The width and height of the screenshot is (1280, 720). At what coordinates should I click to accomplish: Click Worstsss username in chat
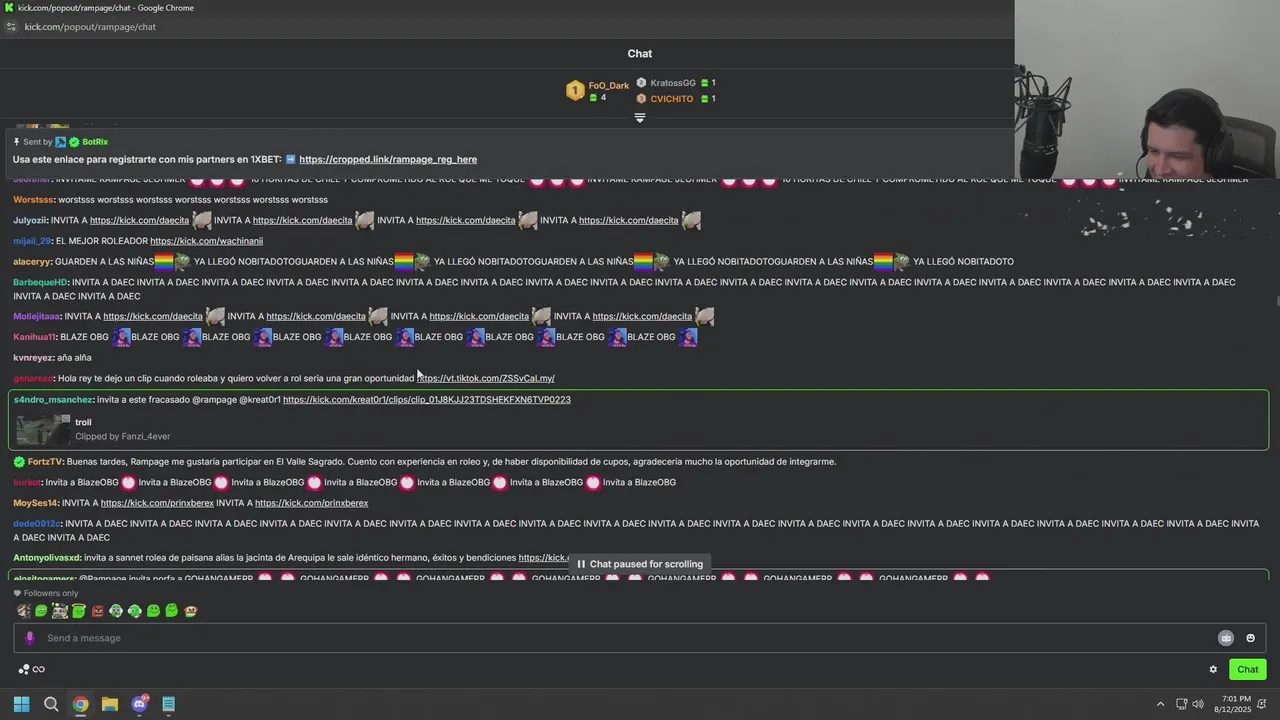coord(34,200)
